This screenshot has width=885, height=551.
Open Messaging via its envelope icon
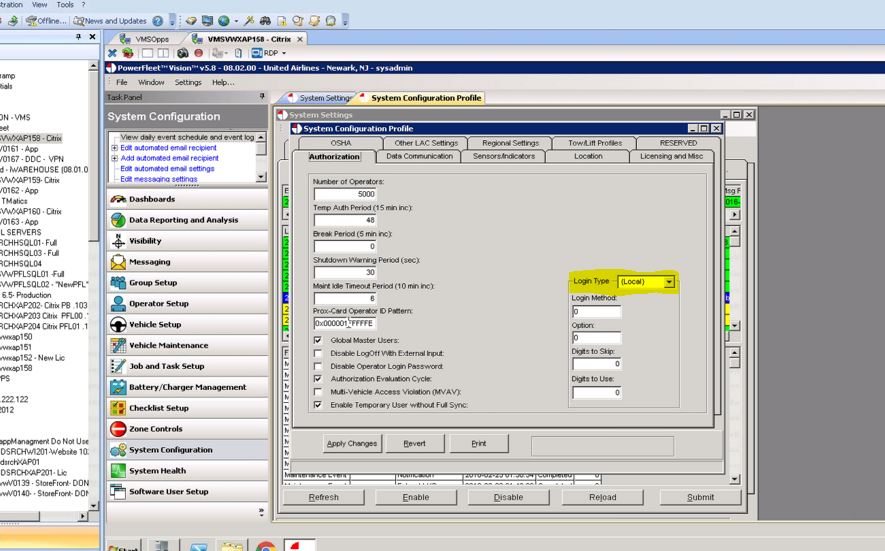(x=118, y=262)
